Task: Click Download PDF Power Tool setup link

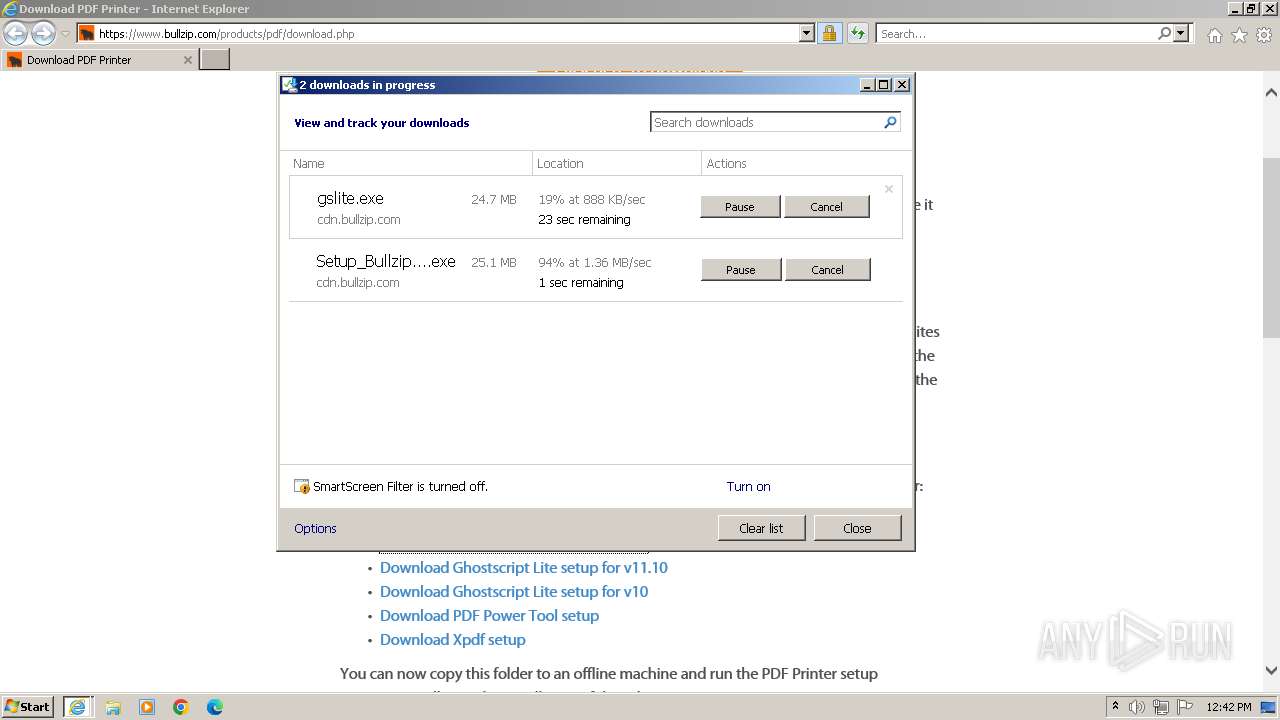Action: (x=489, y=616)
